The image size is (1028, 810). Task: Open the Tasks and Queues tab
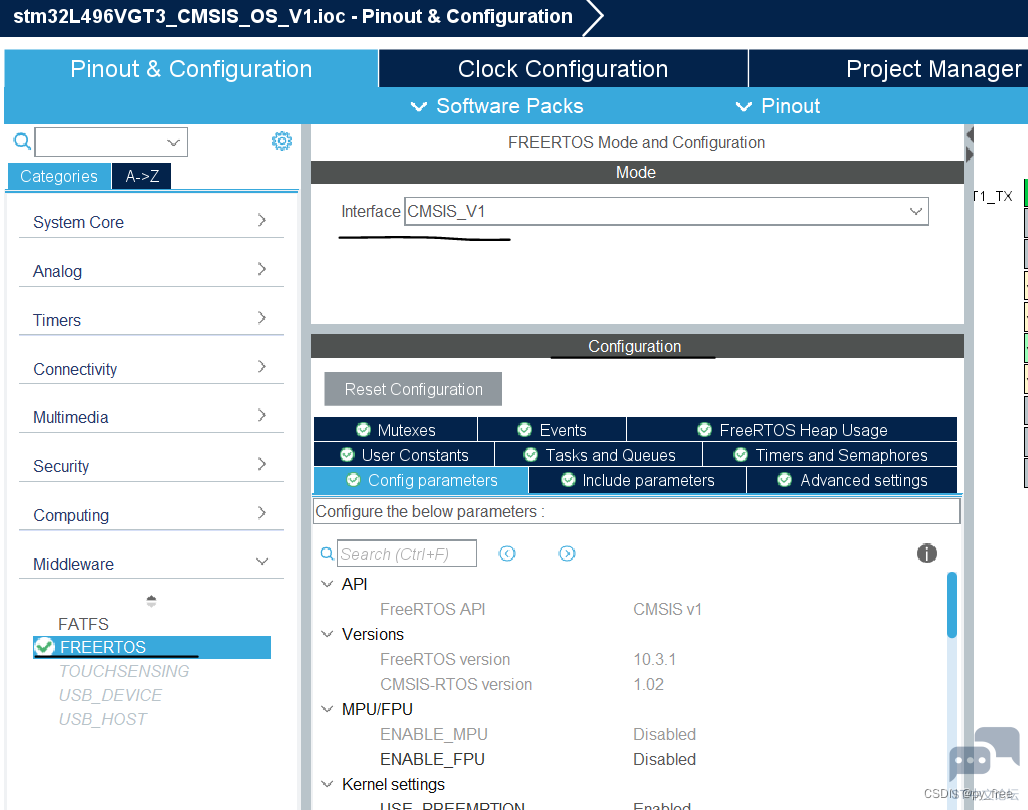coord(599,455)
